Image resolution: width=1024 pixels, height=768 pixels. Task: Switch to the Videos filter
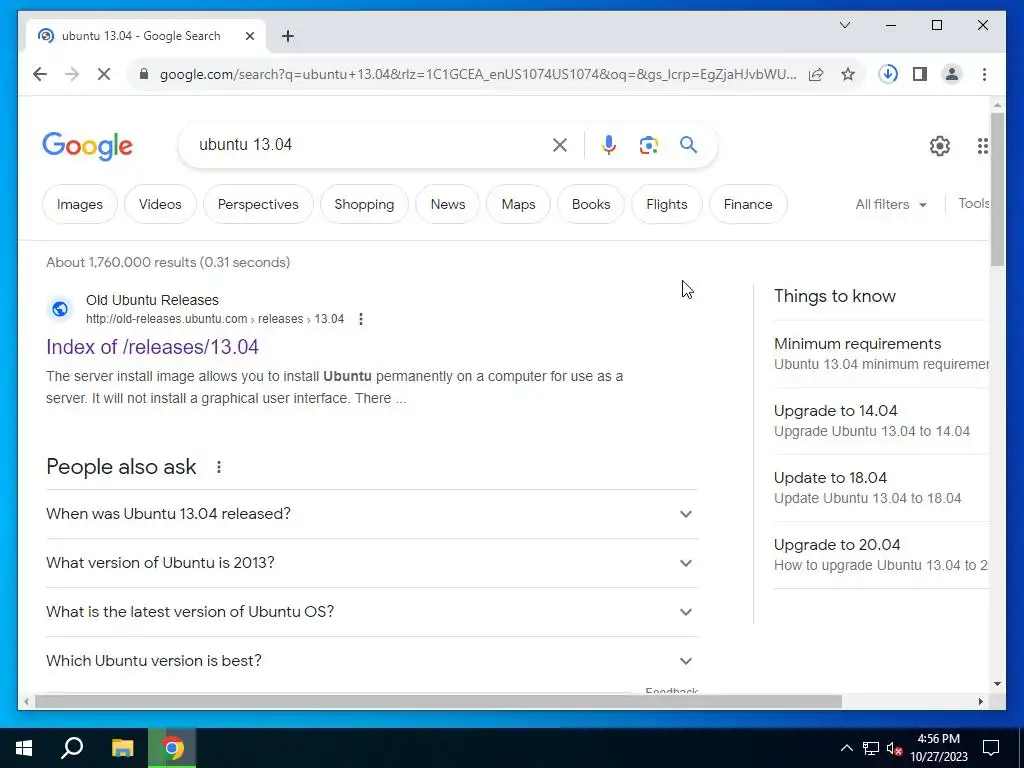pos(160,204)
